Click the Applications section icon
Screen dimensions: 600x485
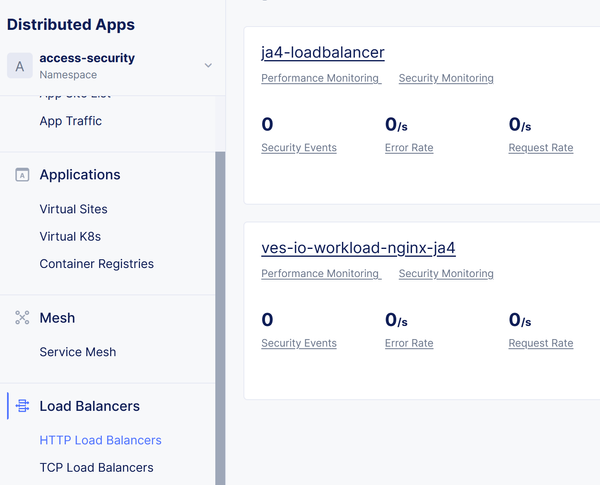click(x=22, y=175)
